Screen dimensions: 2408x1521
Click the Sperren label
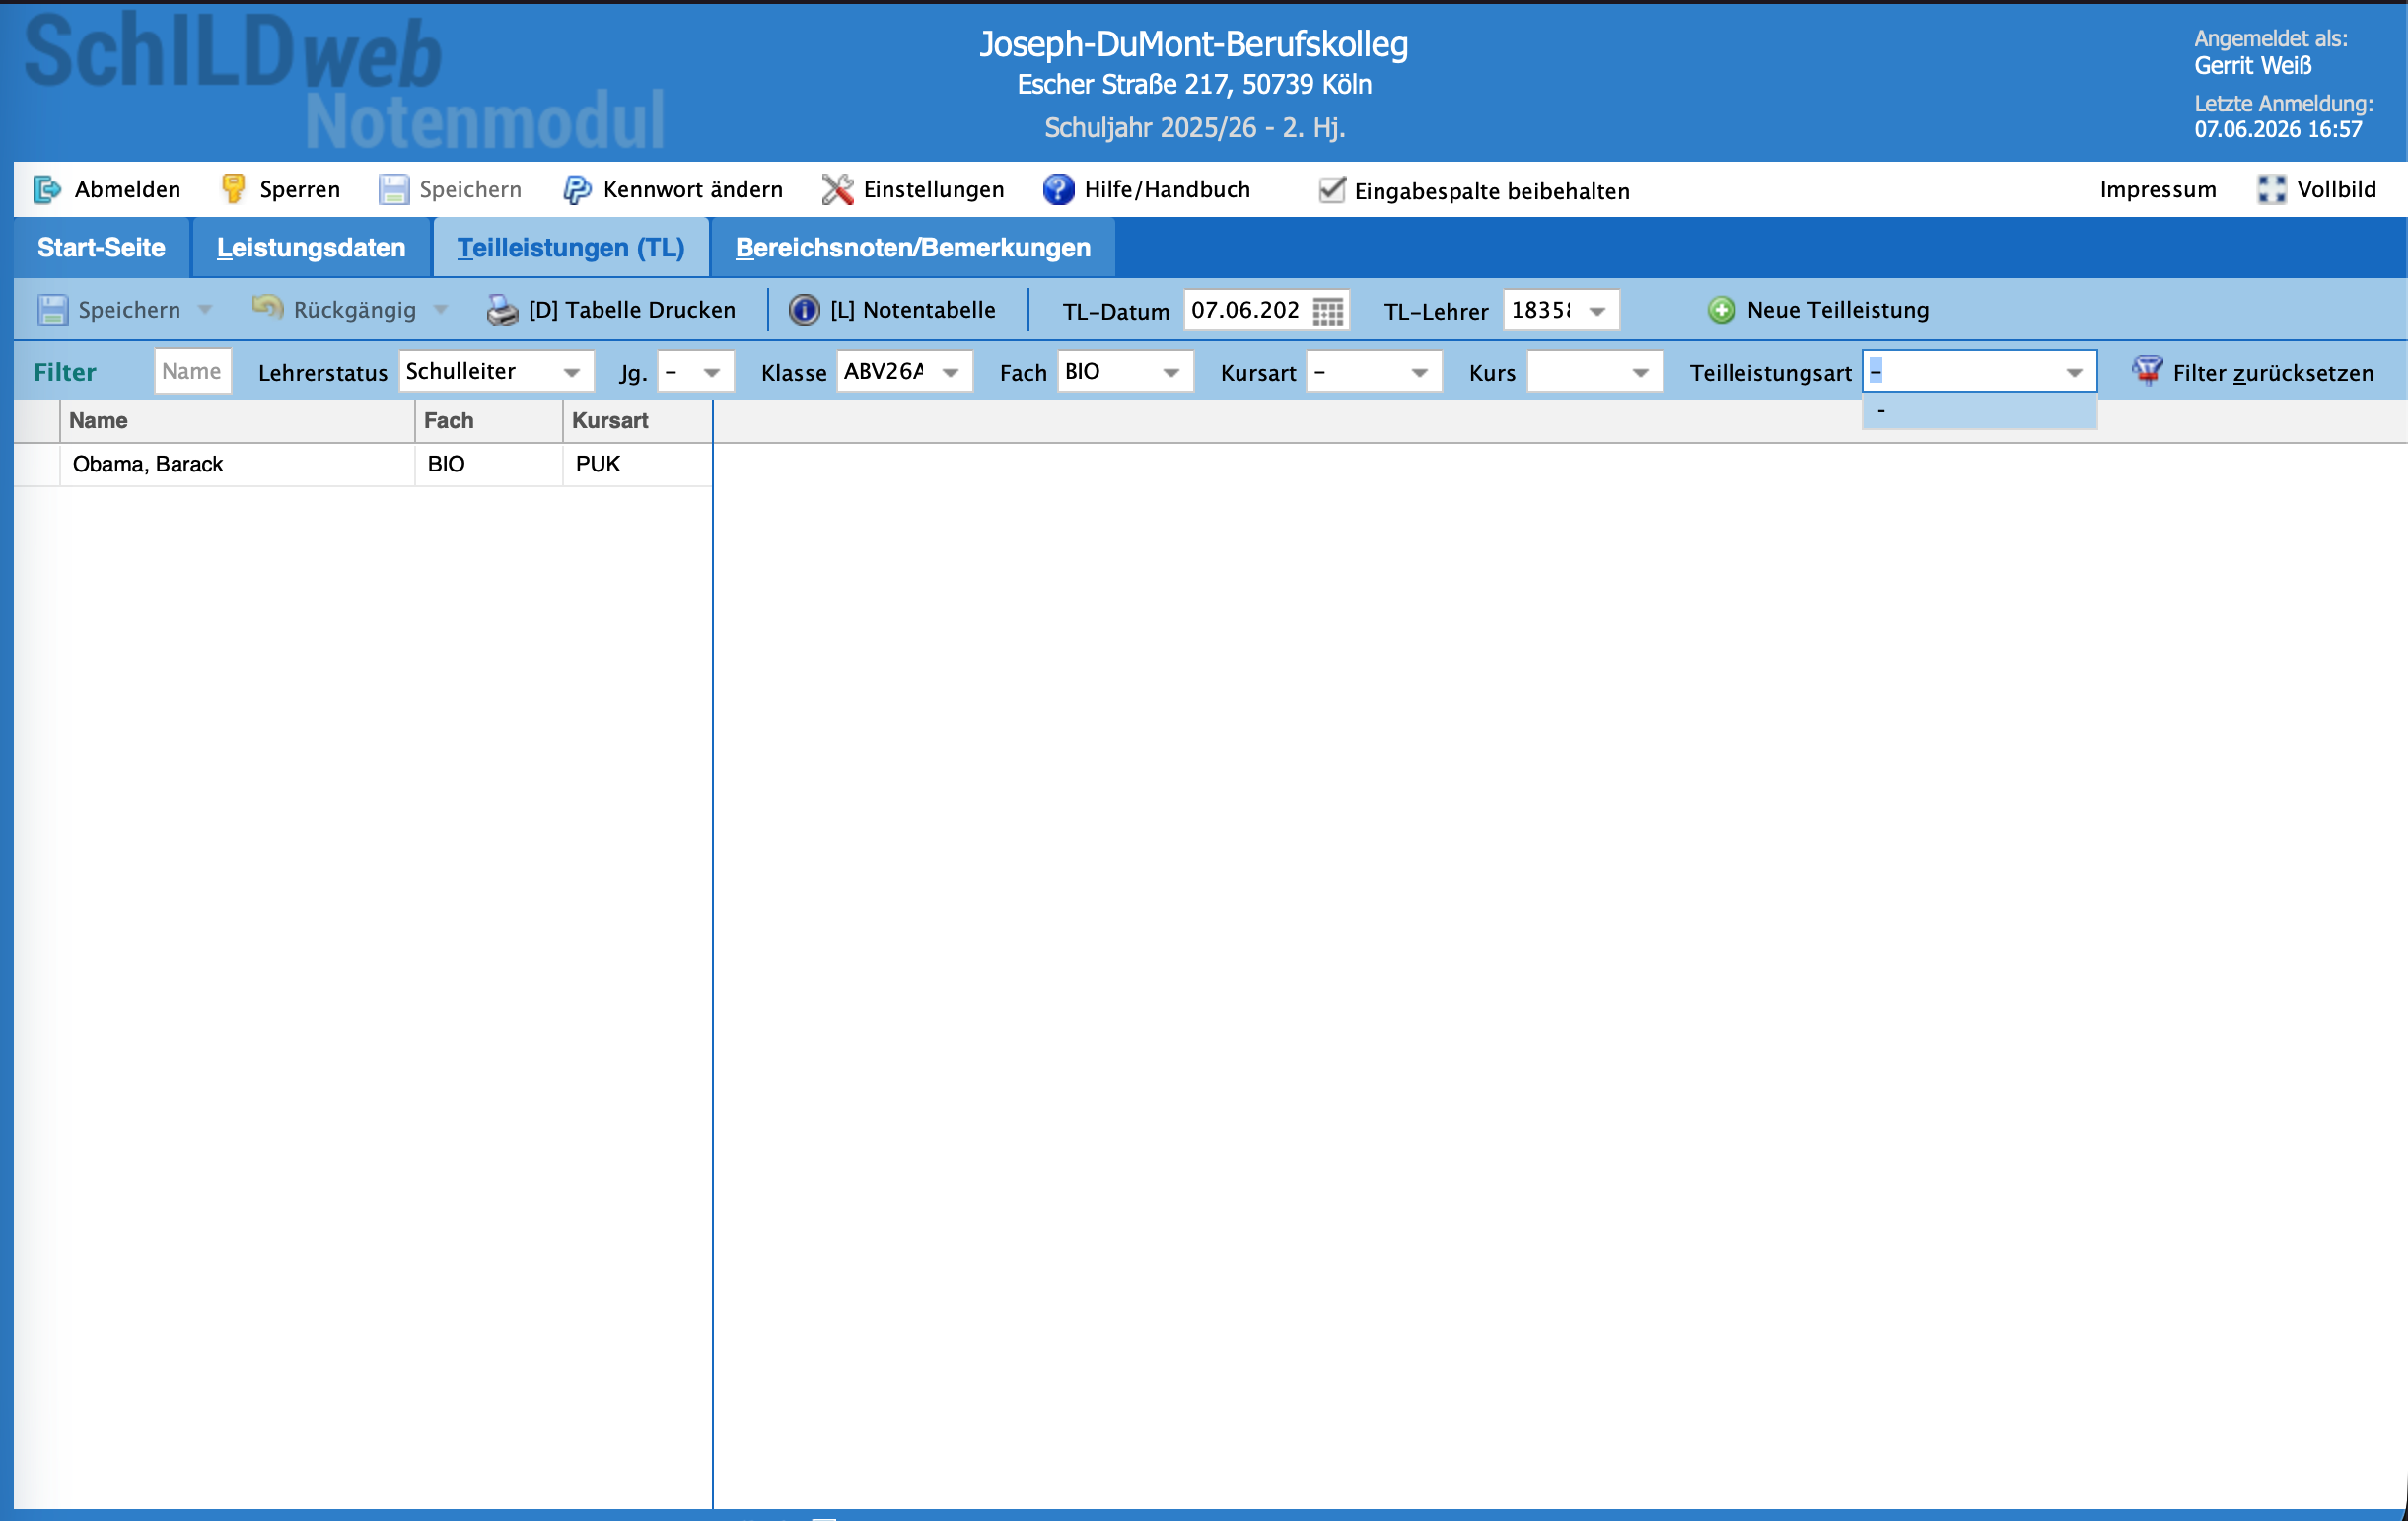coord(300,189)
